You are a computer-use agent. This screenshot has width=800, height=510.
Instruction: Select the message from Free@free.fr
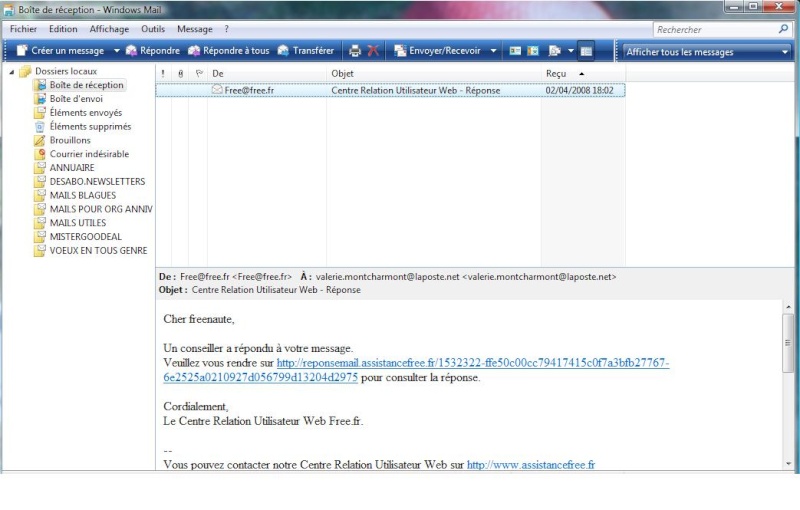[390, 90]
